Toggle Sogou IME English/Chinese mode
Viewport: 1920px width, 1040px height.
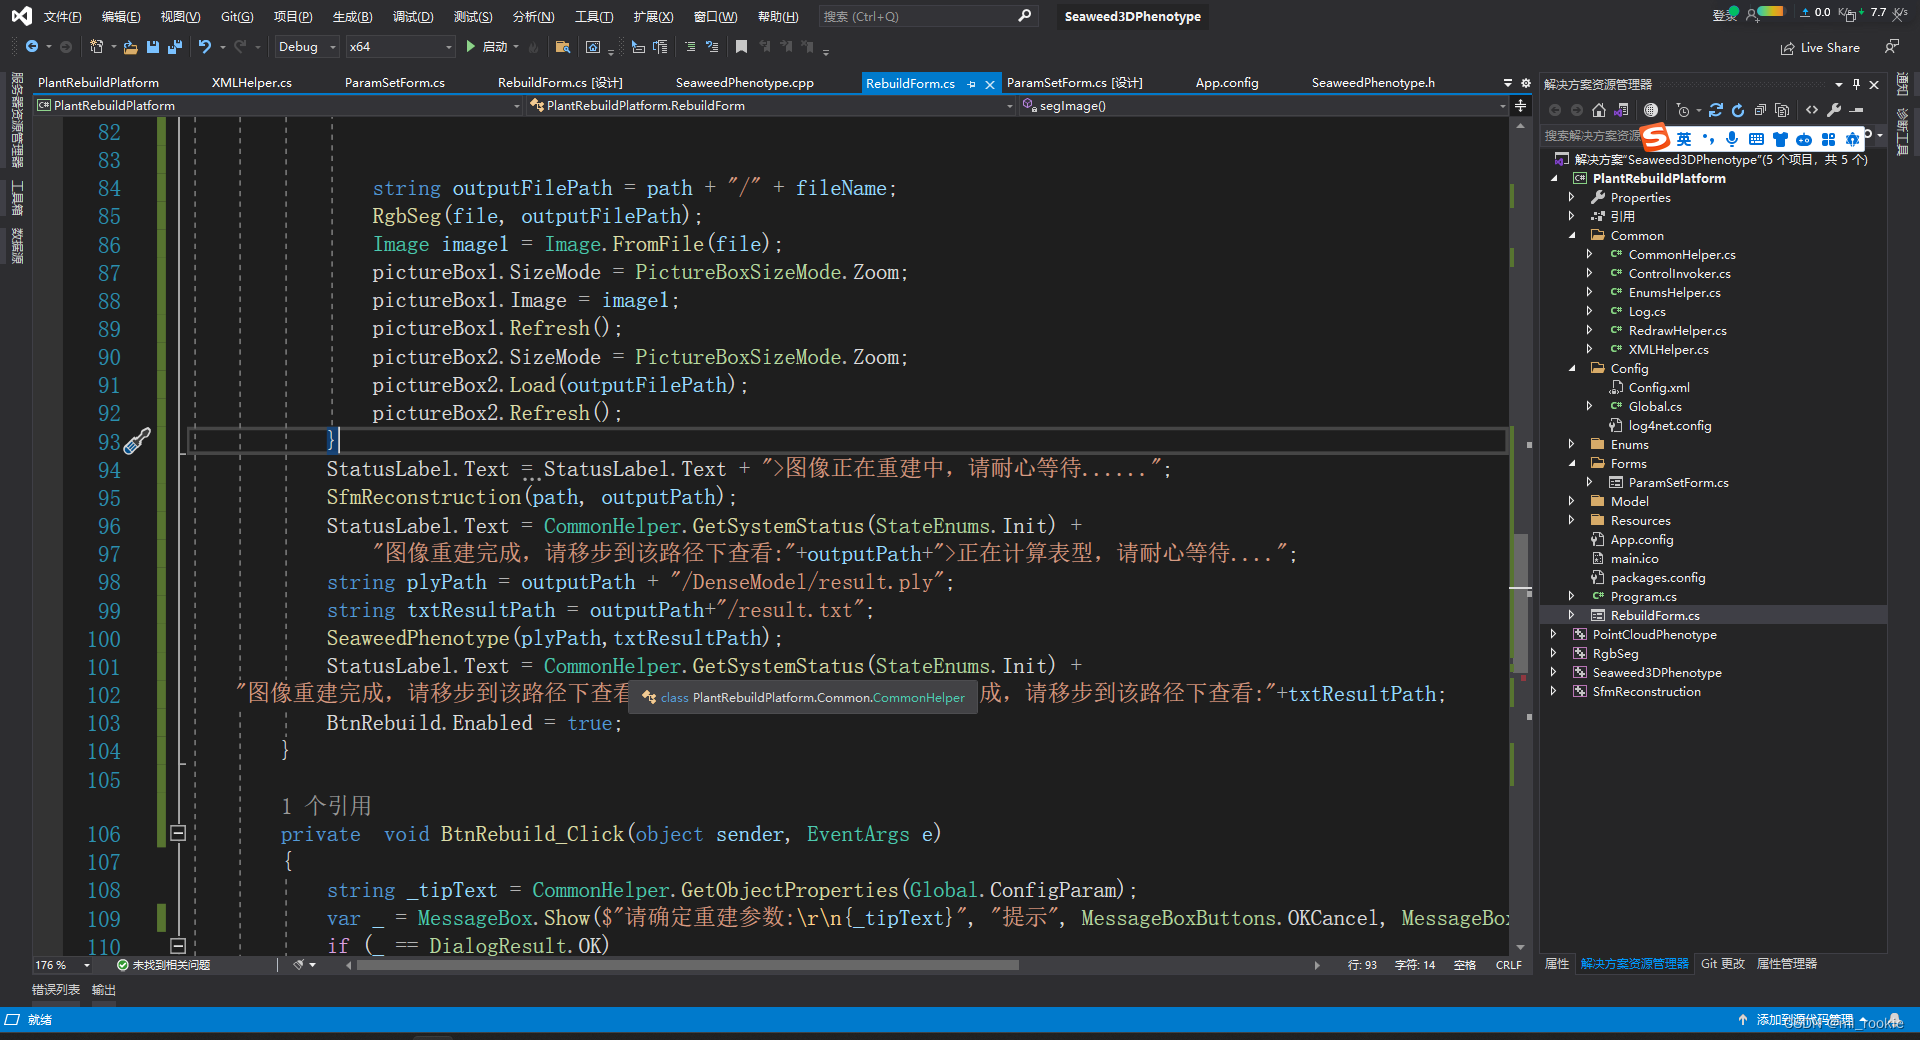click(x=1684, y=139)
